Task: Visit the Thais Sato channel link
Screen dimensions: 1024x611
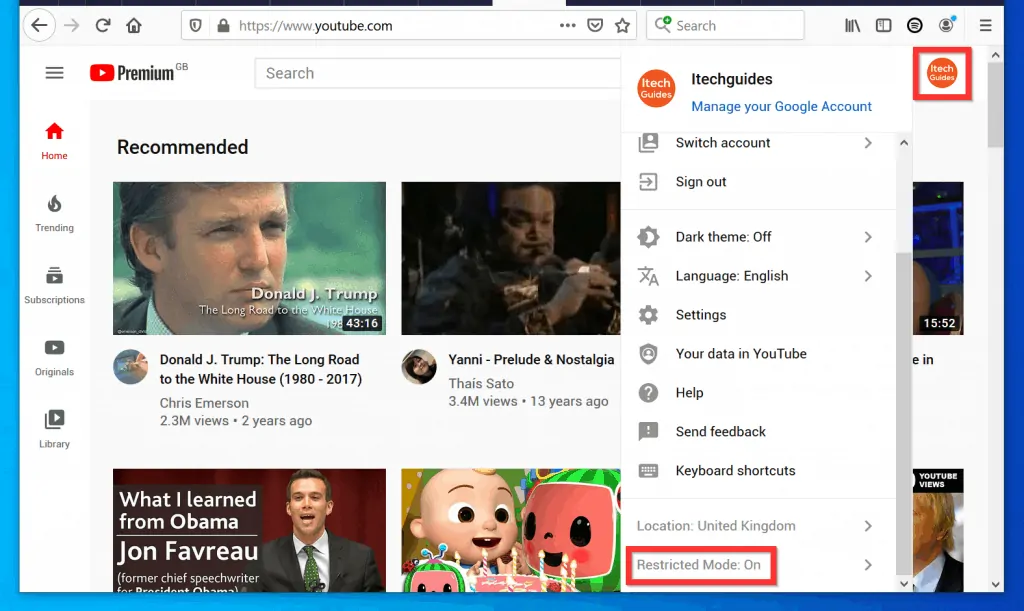Action: [481, 384]
